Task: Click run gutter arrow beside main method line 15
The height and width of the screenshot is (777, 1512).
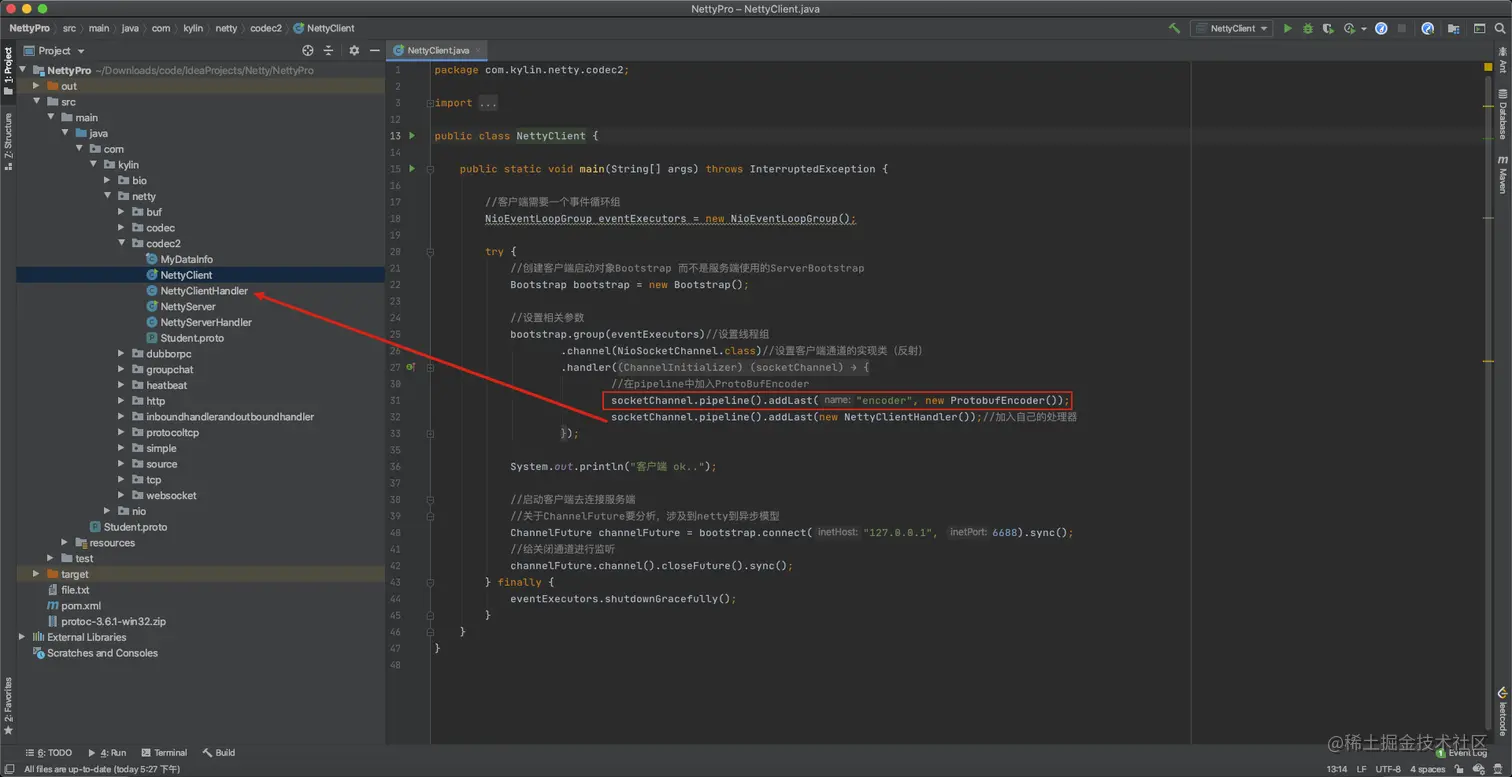Action: [x=411, y=168]
